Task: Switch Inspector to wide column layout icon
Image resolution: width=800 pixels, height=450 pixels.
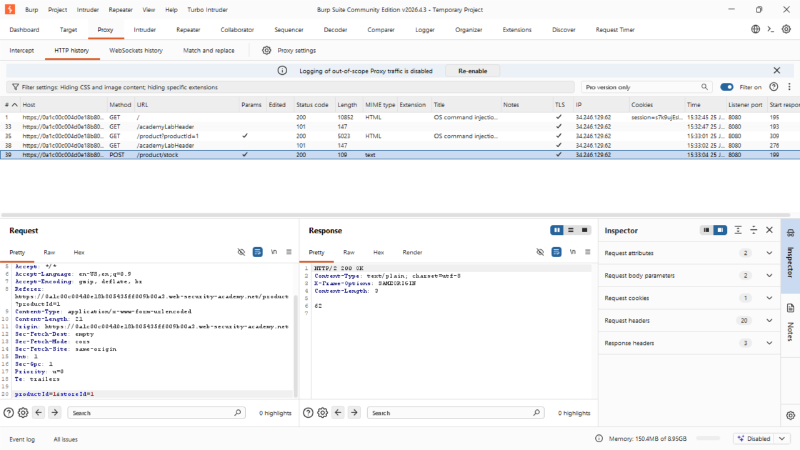Action: 720,230
